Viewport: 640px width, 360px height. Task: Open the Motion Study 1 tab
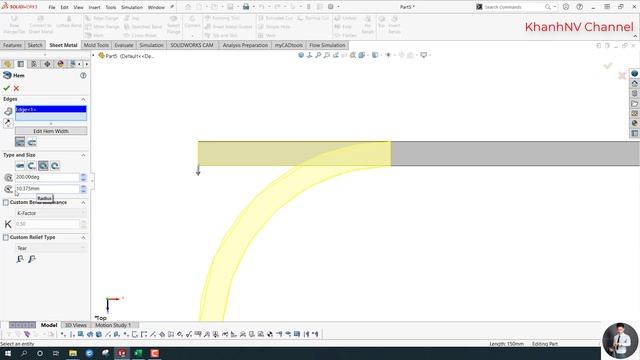[x=113, y=325]
